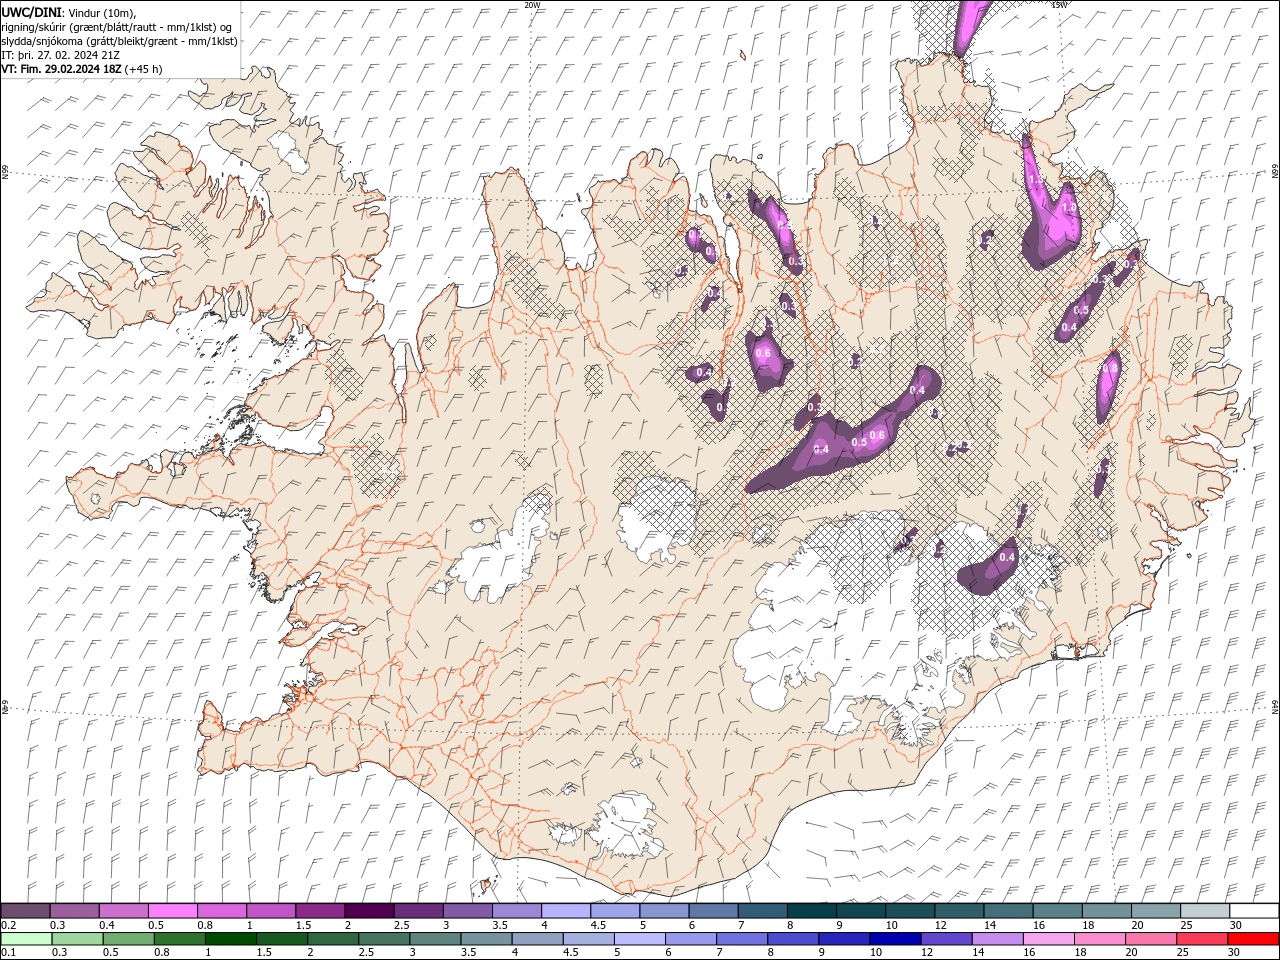Select the bright red swatch at 30 in rain legend

pos(1253,939)
